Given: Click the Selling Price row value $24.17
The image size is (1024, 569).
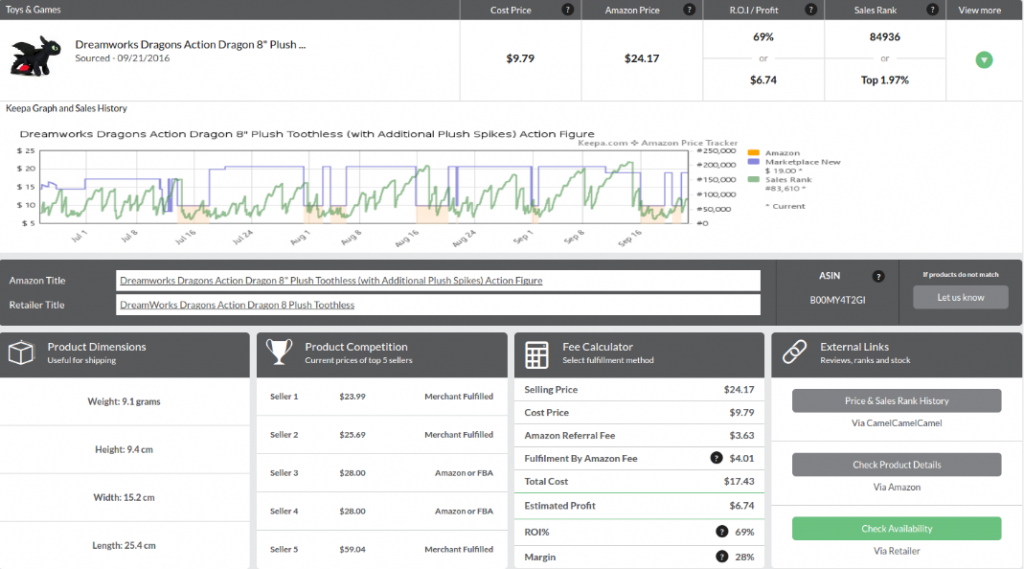Looking at the screenshot, I should (739, 389).
